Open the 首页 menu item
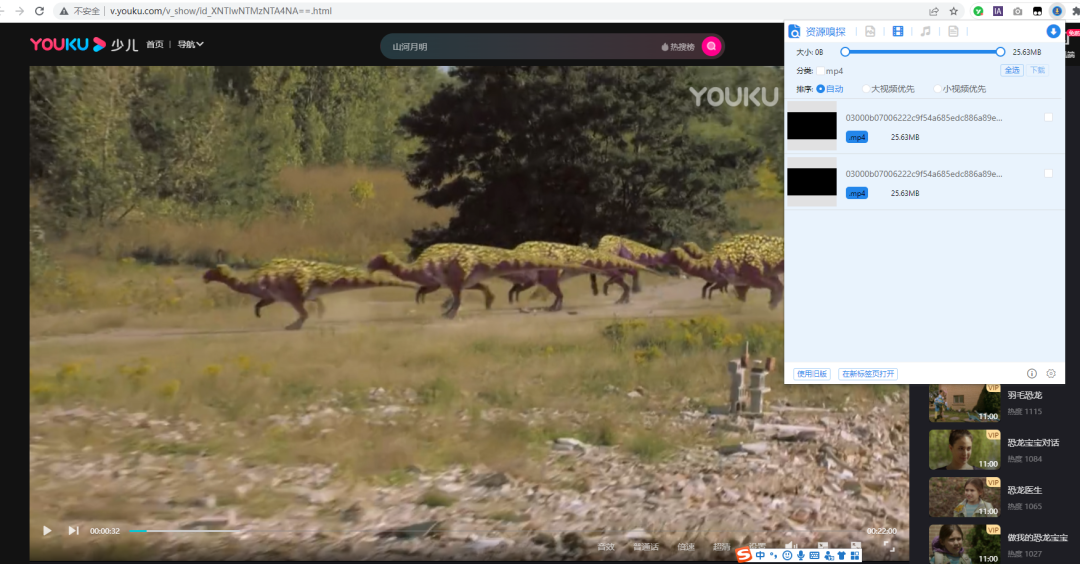This screenshot has height=564, width=1080. [x=155, y=45]
